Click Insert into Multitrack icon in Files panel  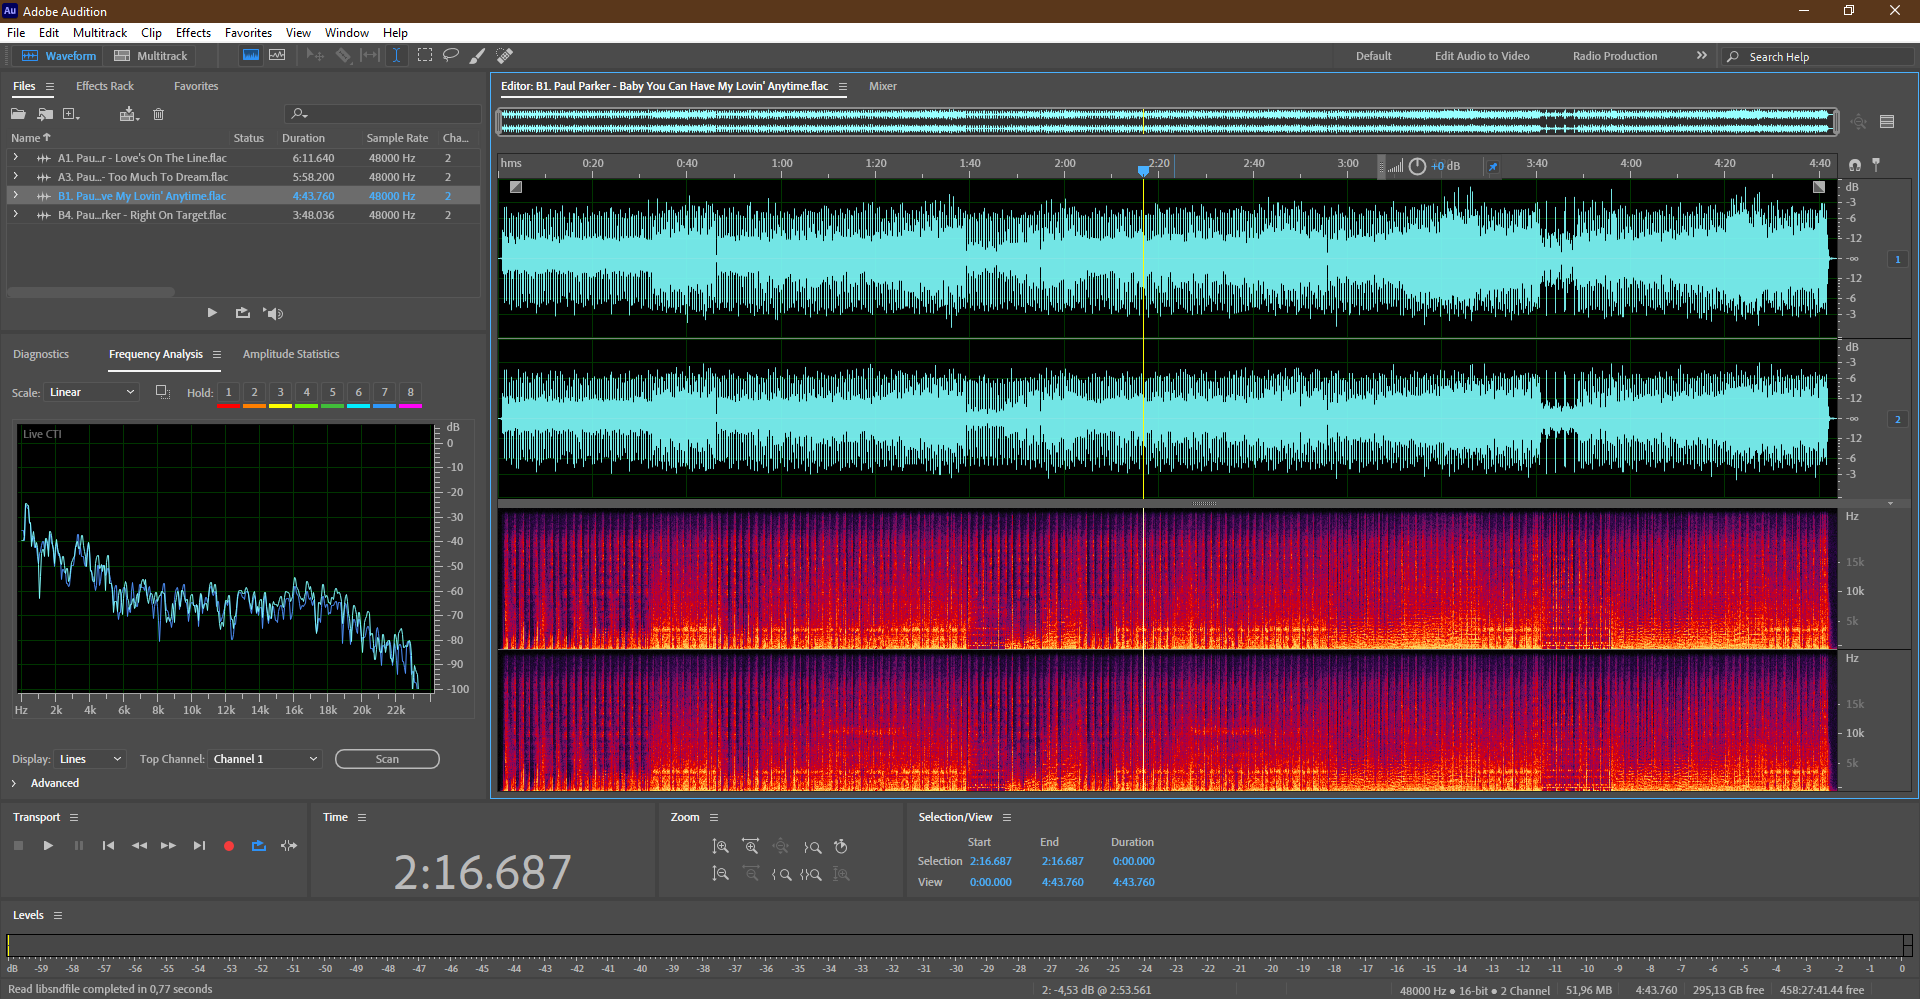tap(128, 114)
